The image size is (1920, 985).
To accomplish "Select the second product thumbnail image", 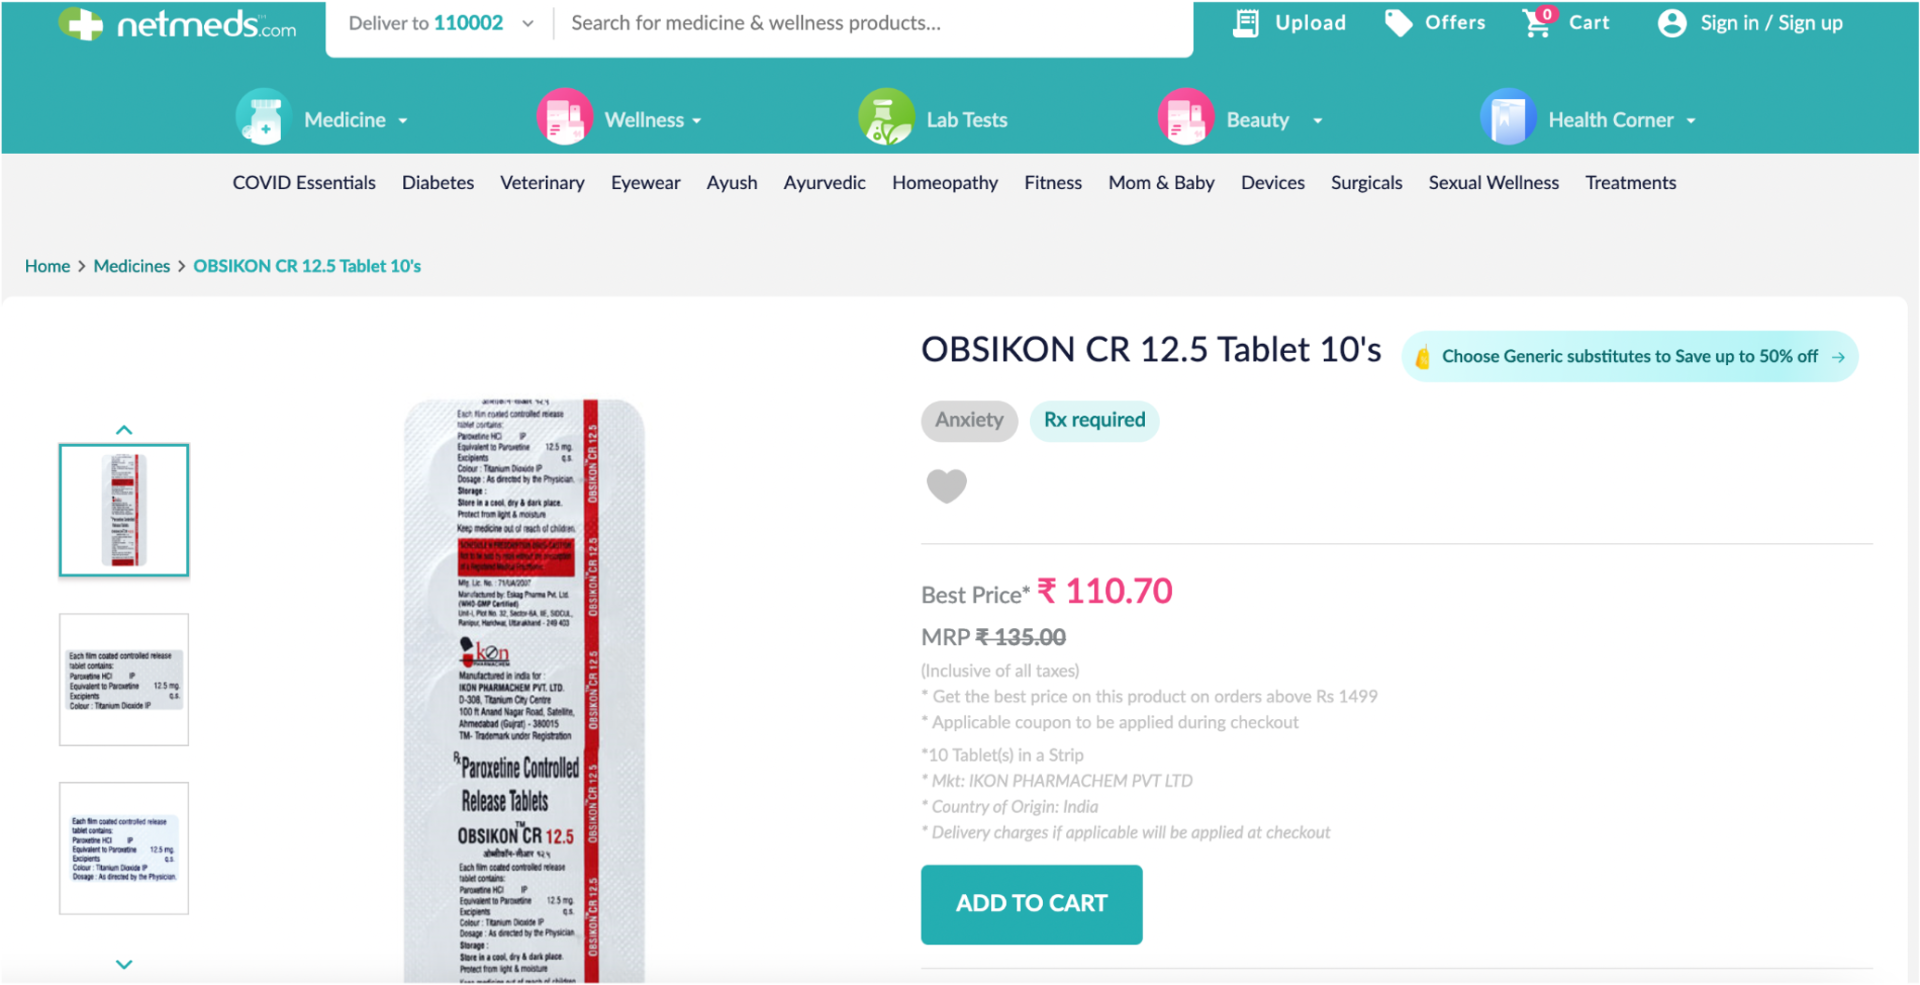I will coord(124,679).
